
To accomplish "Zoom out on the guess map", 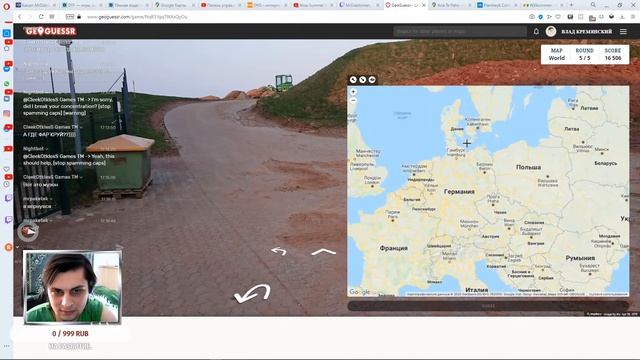I will point(353,100).
